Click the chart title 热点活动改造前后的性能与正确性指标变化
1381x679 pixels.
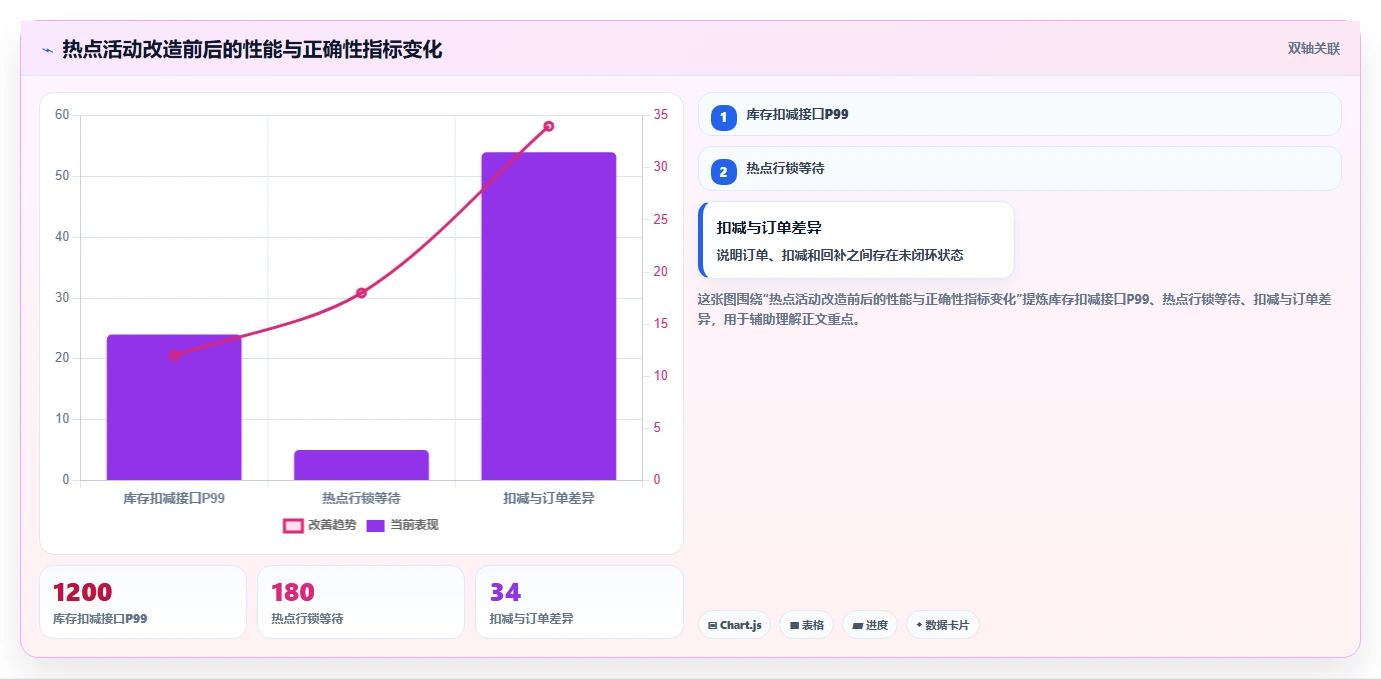(252, 49)
